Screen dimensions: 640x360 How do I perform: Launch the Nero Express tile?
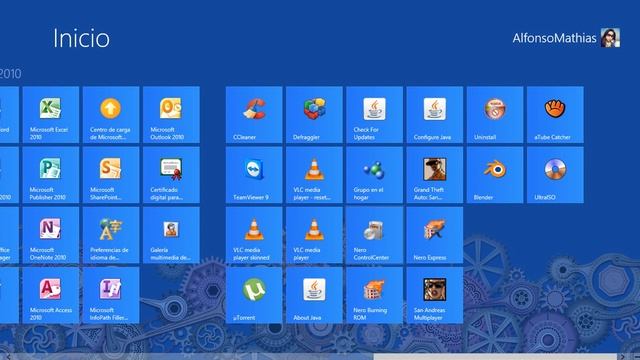(x=435, y=235)
